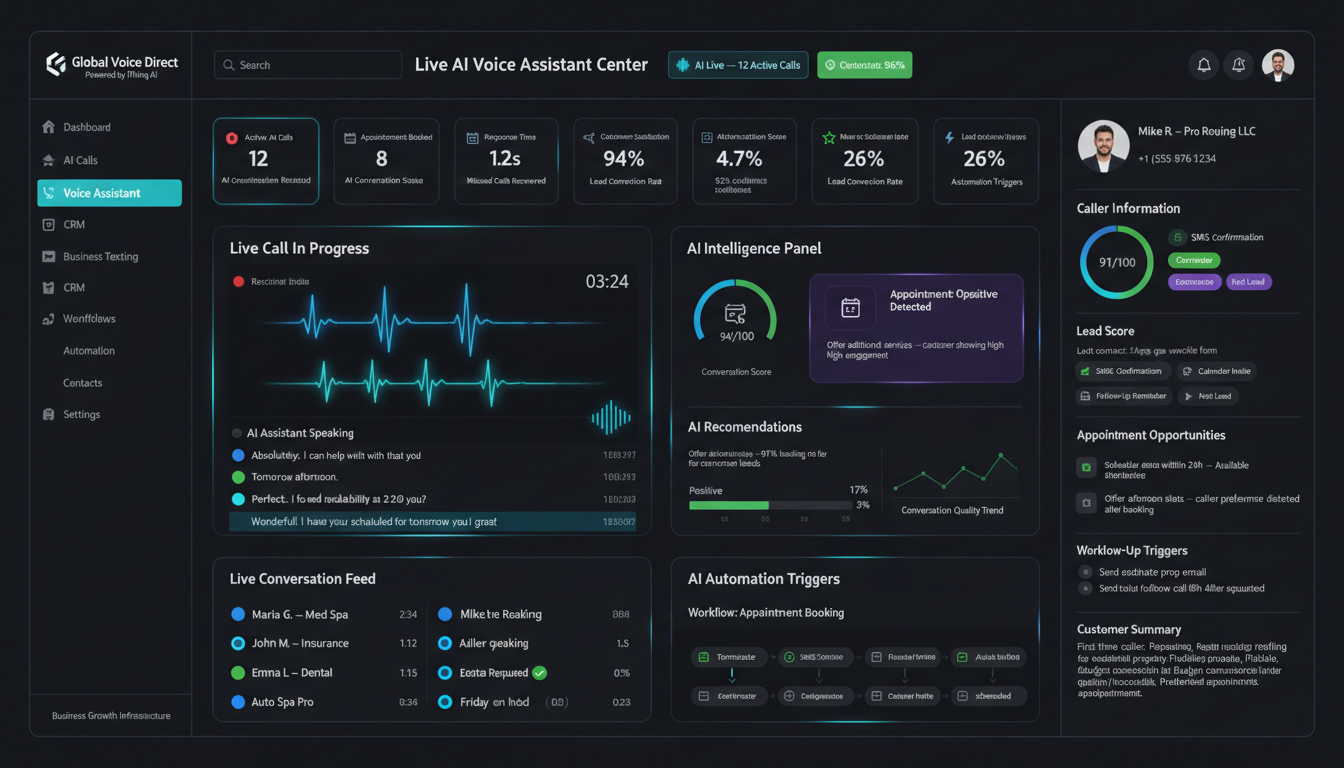Click the Global Voice Direct logo icon
This screenshot has height=768, width=1344.
coord(56,64)
